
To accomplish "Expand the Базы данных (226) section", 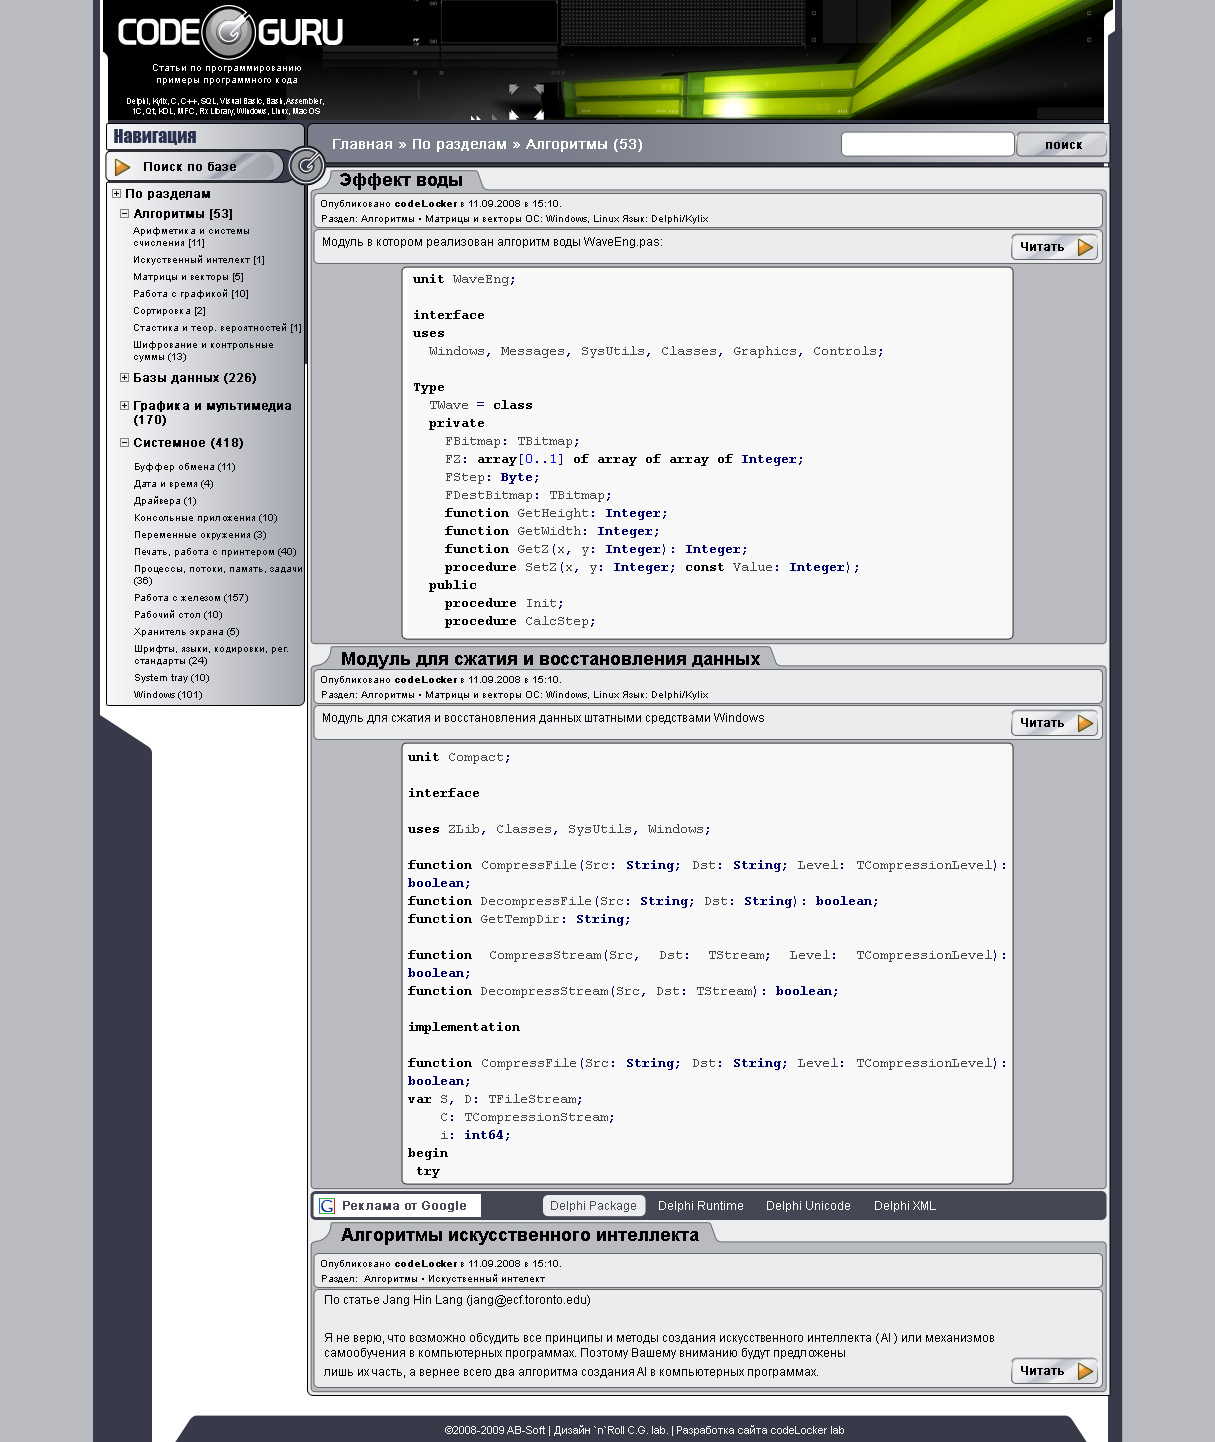I will click(125, 378).
